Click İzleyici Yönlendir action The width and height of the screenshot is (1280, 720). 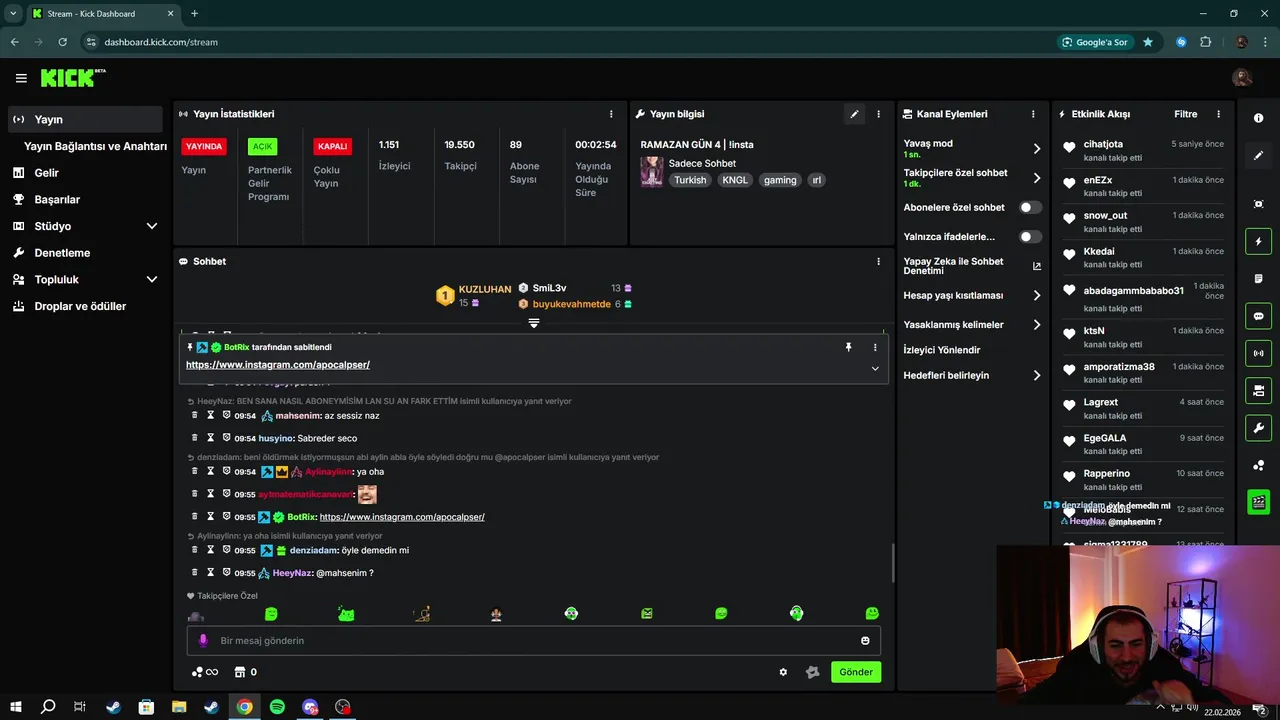tap(942, 350)
